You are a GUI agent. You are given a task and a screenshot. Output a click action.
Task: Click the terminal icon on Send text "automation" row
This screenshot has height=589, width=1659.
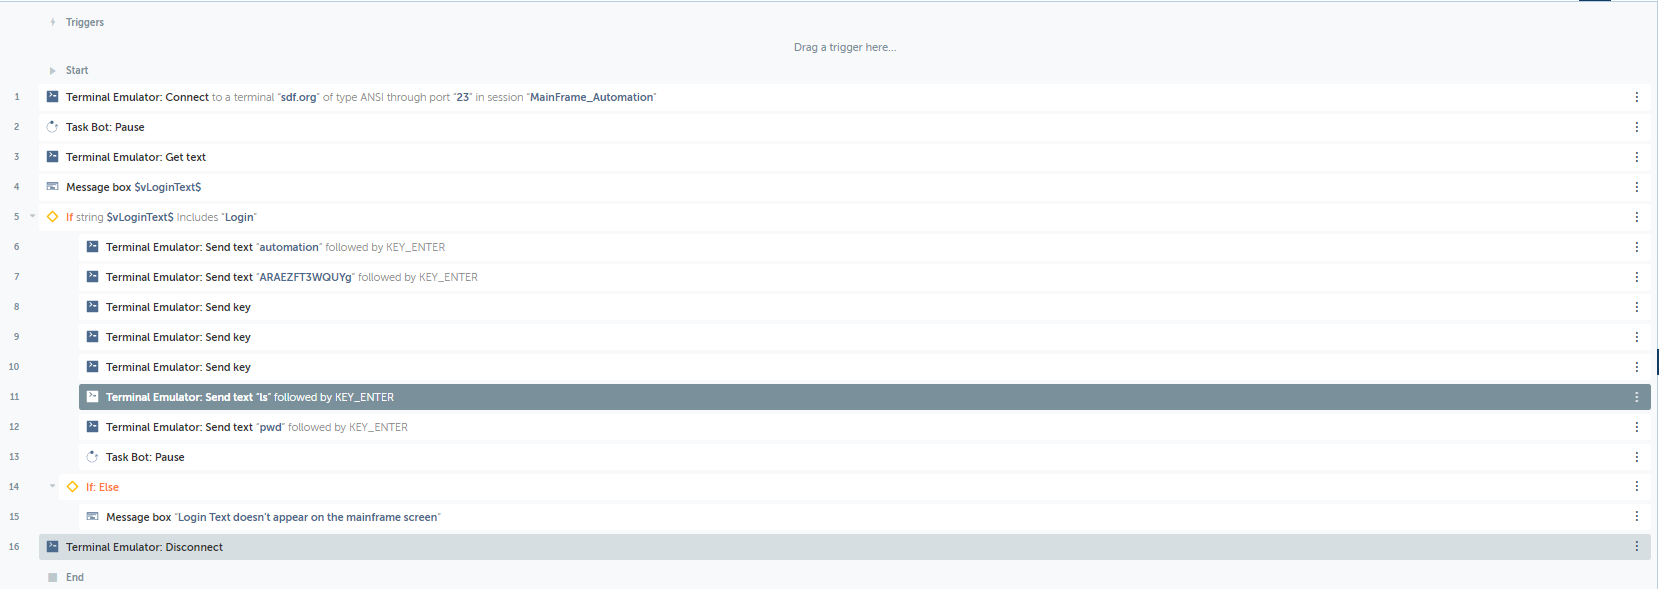pyautogui.click(x=93, y=247)
